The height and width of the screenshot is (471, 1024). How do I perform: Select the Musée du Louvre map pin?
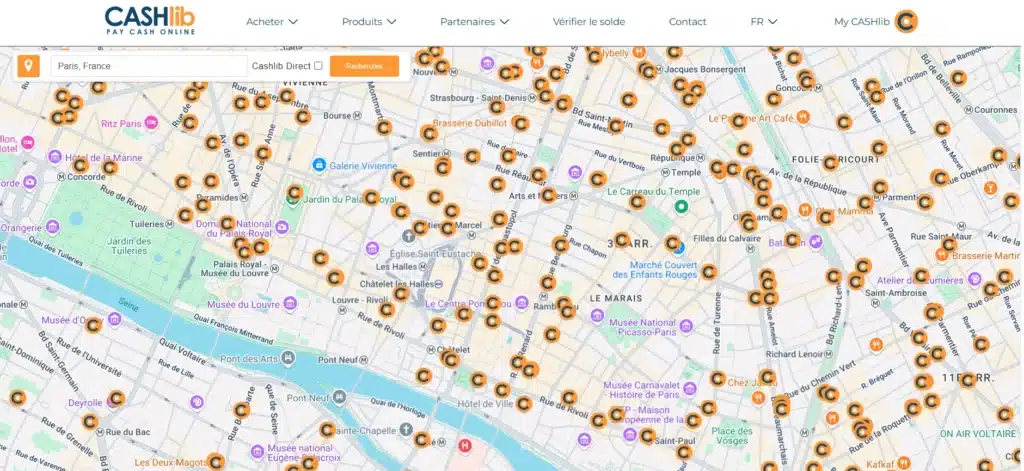[290, 303]
